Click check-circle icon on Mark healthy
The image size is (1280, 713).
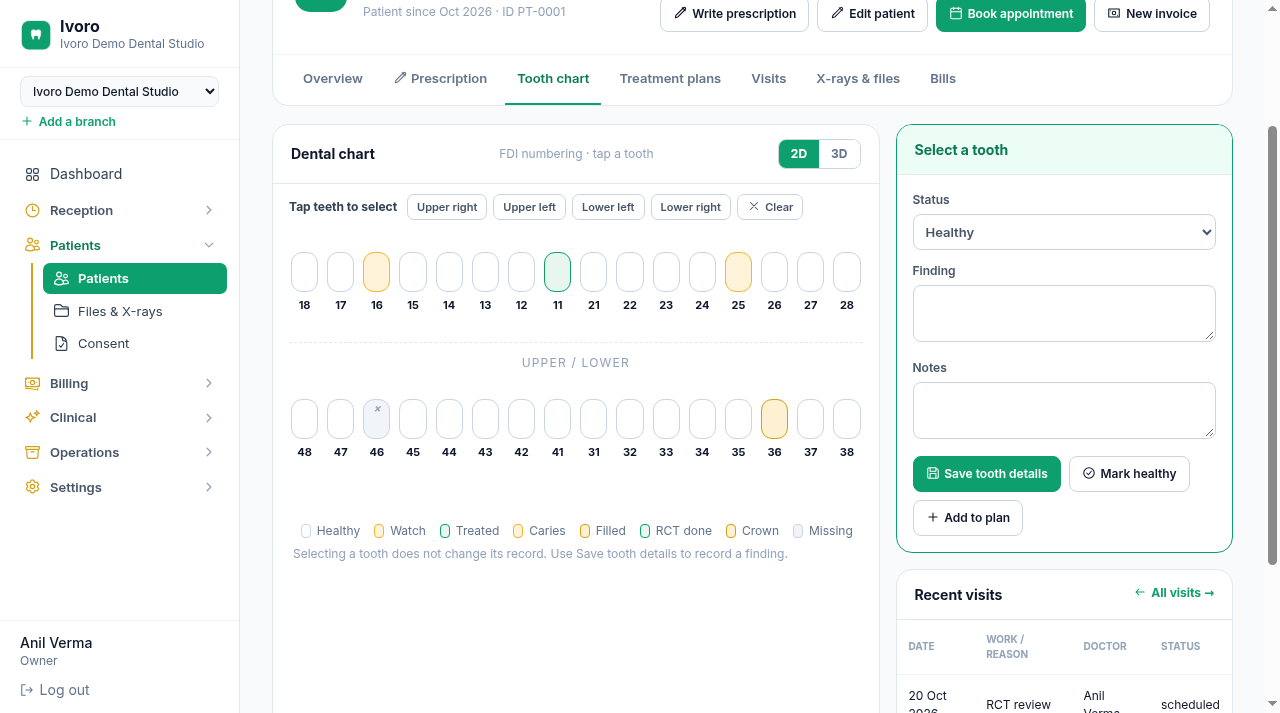click(x=1089, y=473)
